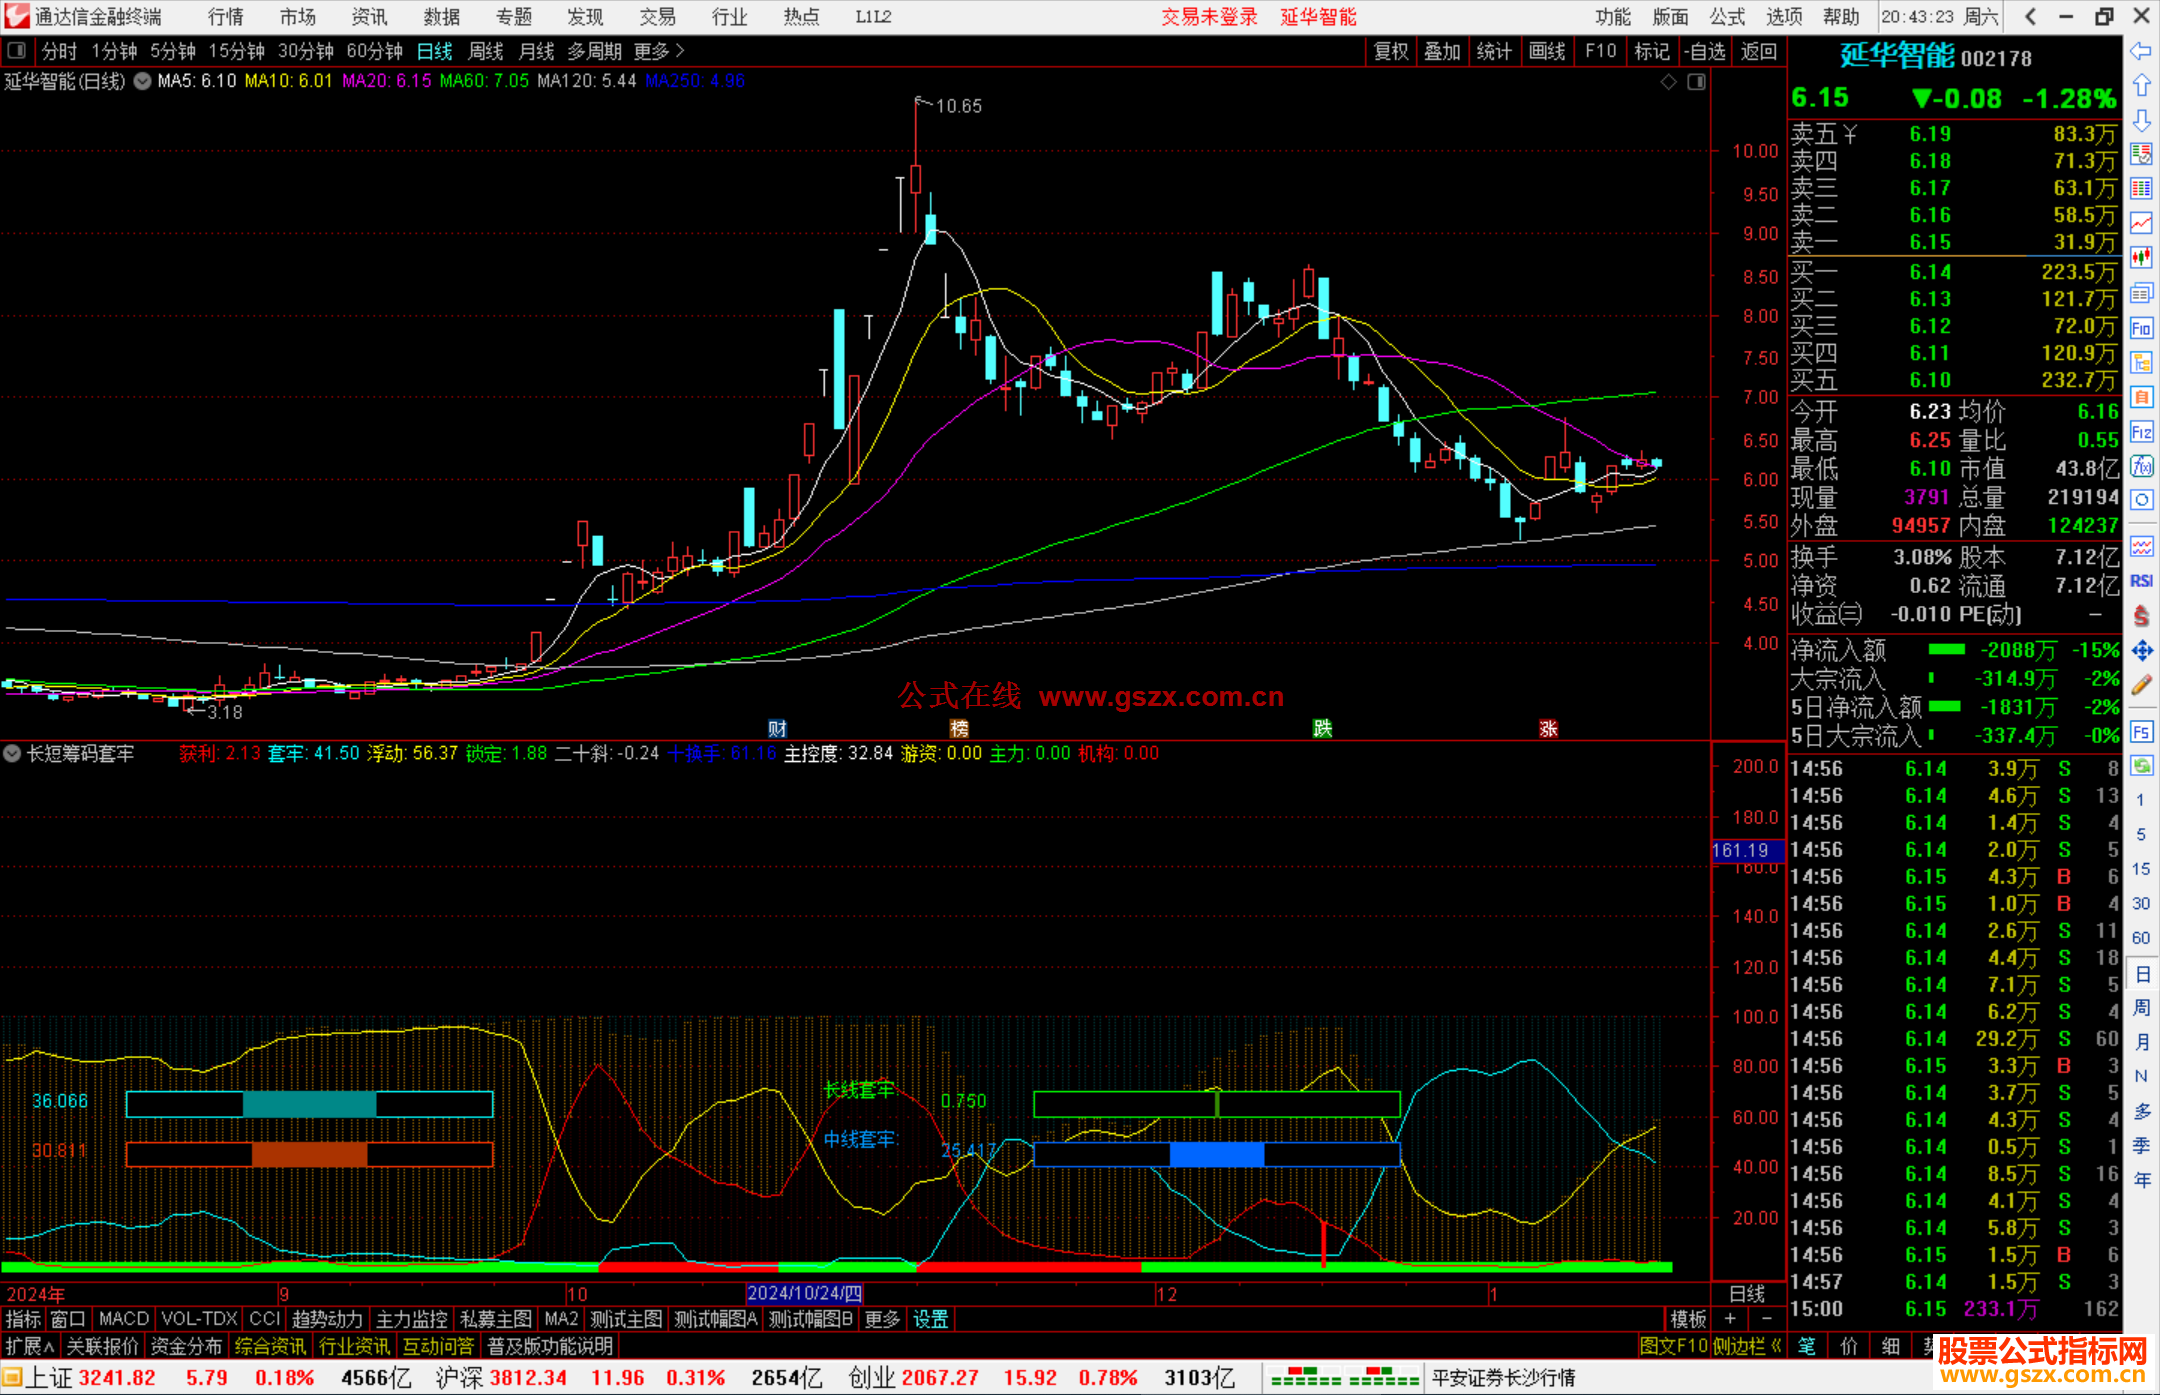Click the down arrow icon in right sidebar
This screenshot has height=1395, width=2160.
[x=2141, y=120]
